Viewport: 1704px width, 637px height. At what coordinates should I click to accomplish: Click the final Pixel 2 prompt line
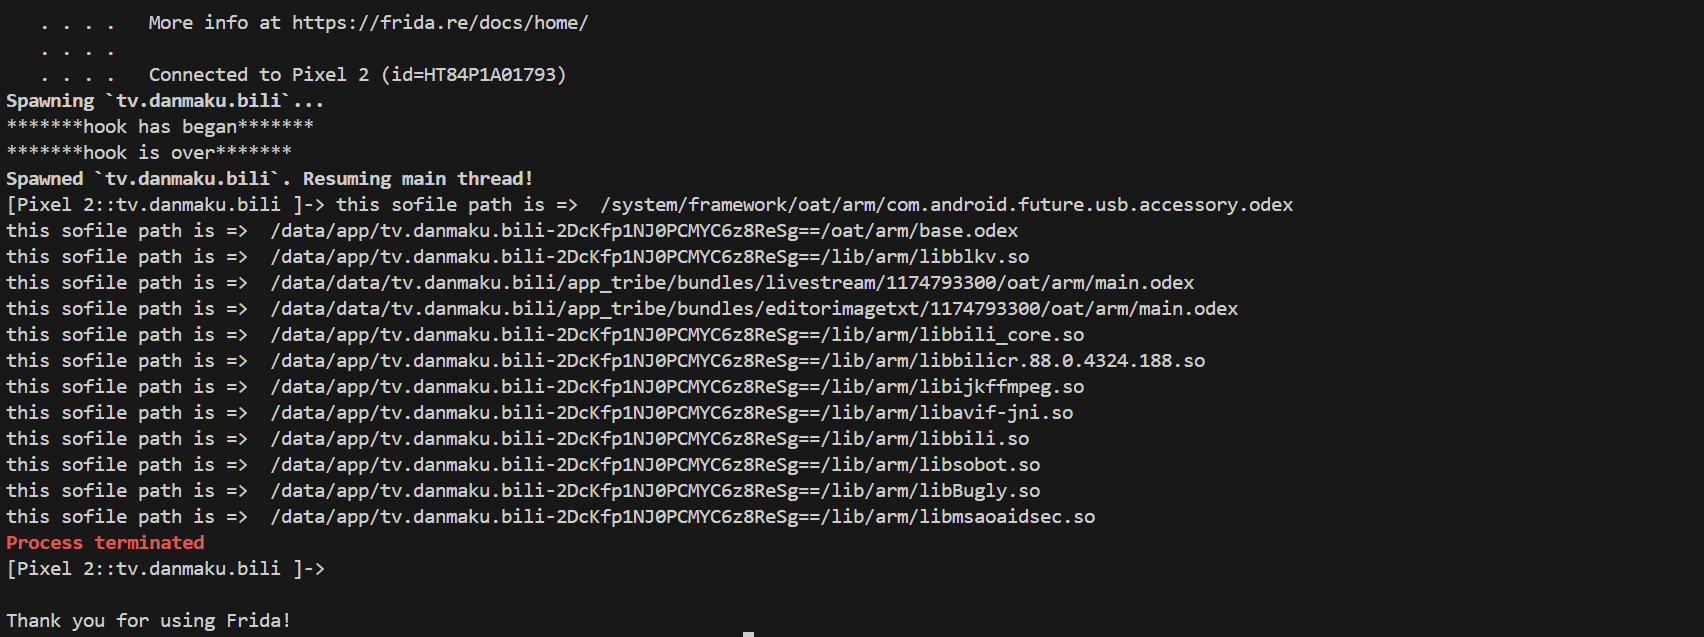tap(166, 569)
